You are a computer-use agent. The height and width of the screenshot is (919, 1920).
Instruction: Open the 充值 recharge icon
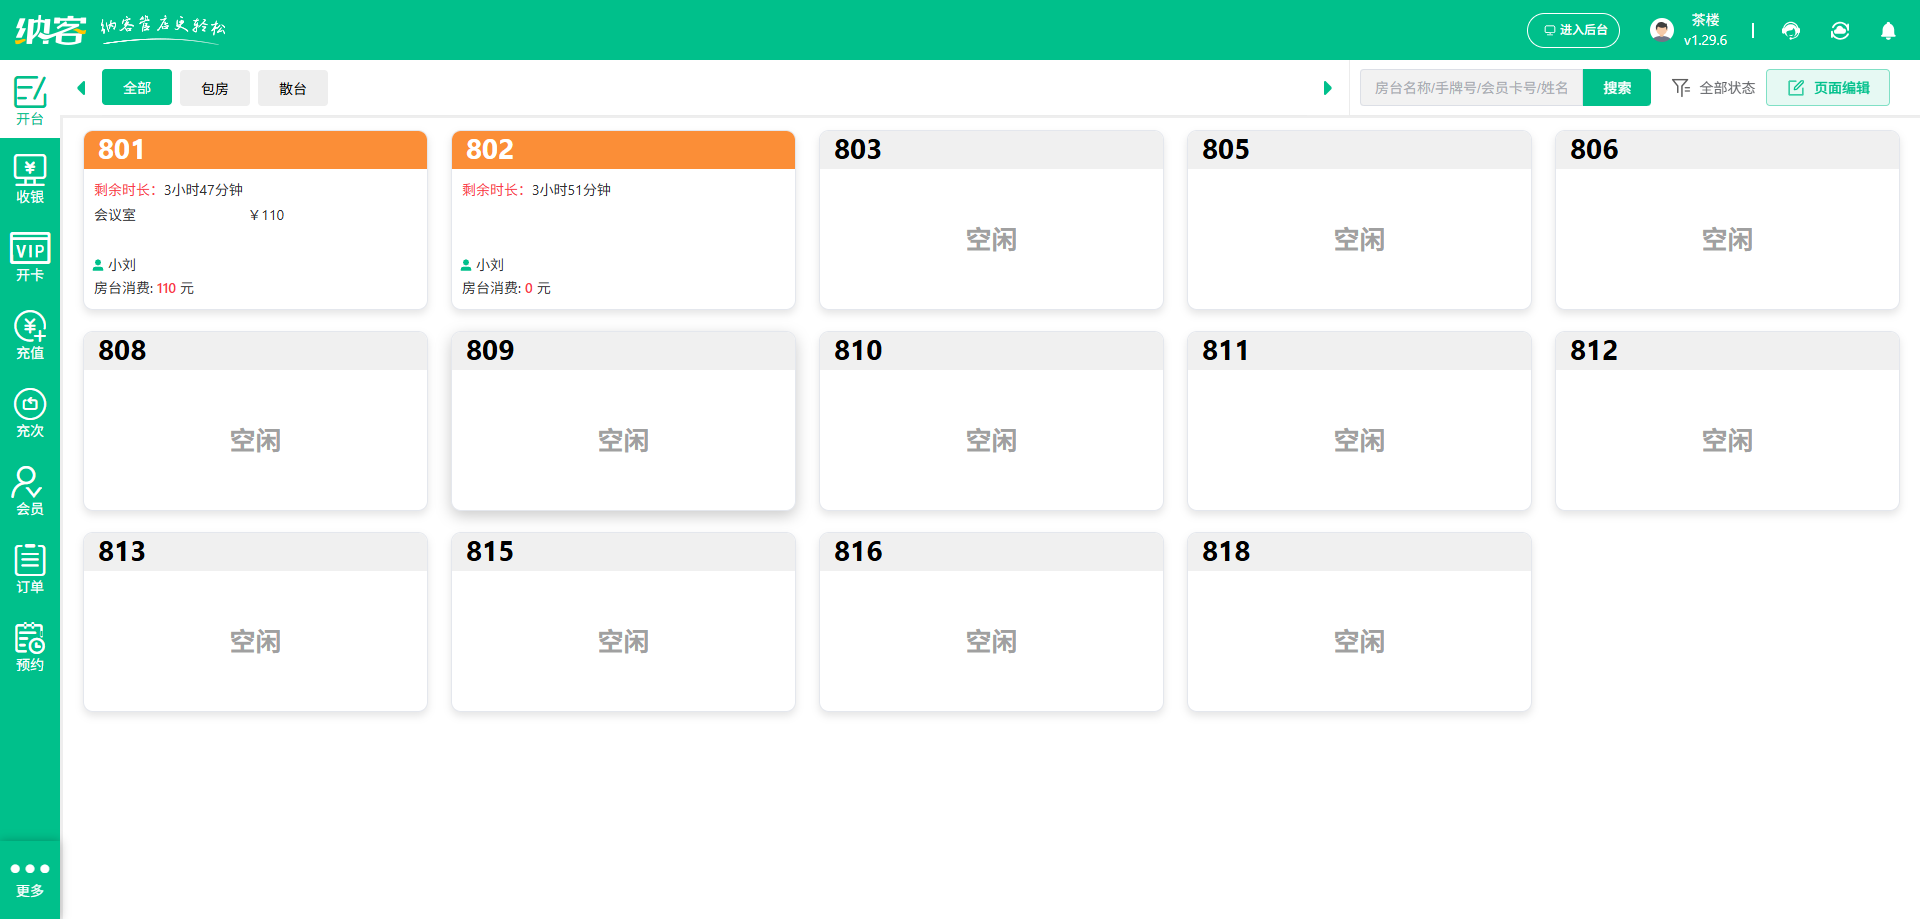click(30, 335)
